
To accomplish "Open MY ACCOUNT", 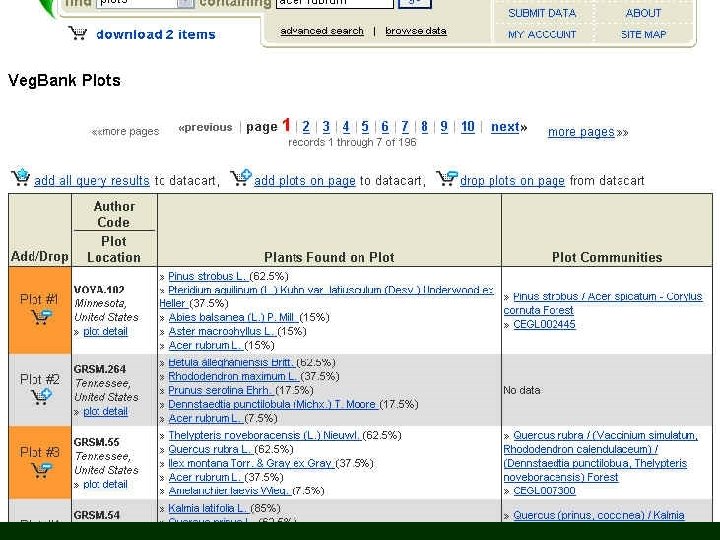I will pos(542,34).
